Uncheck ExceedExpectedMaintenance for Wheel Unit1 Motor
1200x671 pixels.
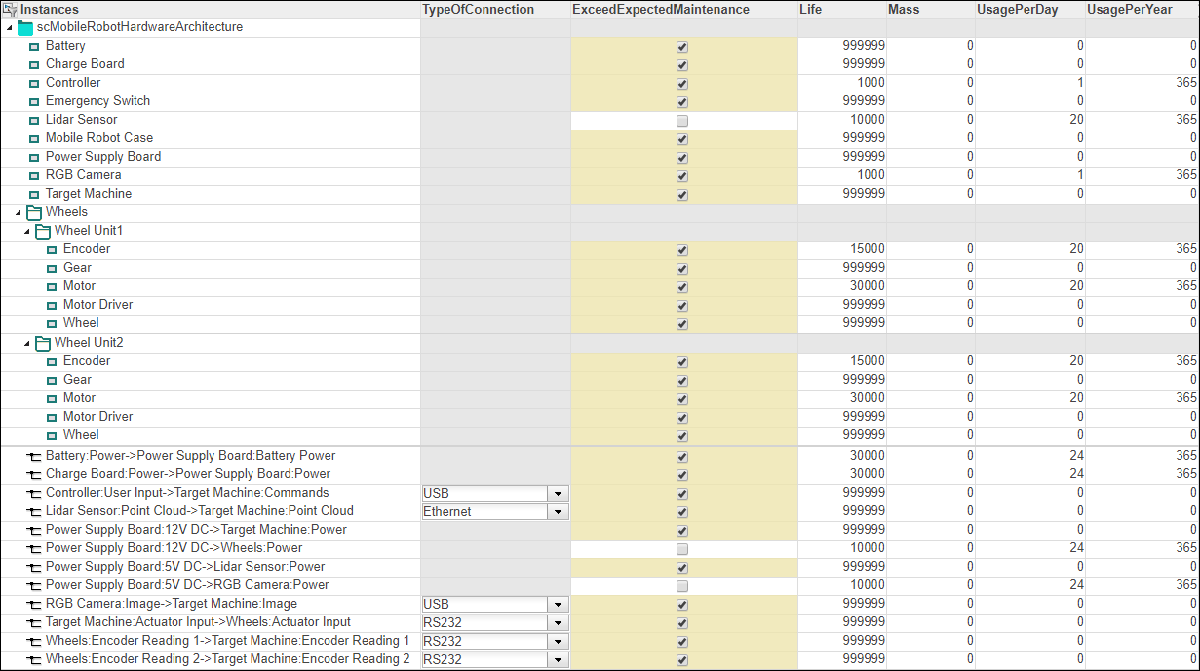[682, 287]
